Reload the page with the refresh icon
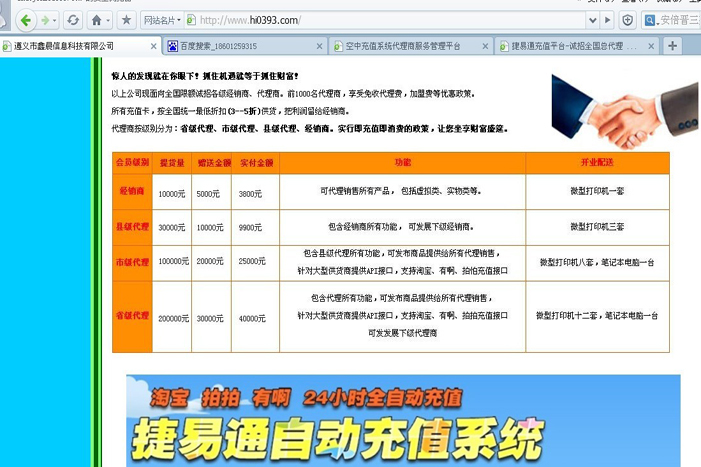This screenshot has width=701, height=467. tap(73, 20)
